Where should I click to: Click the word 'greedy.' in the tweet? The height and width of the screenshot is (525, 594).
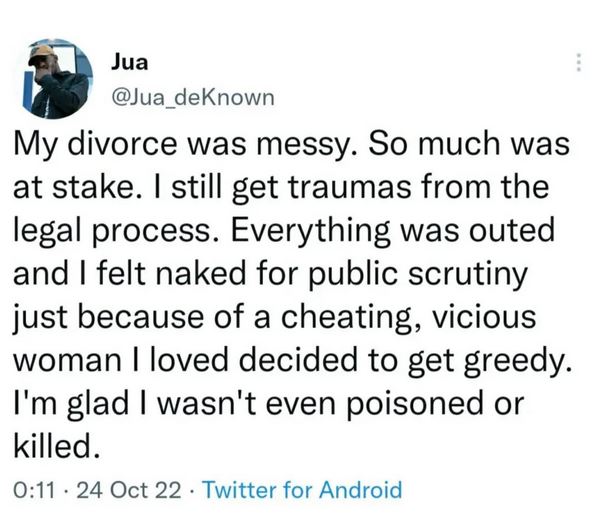pyautogui.click(x=517, y=361)
